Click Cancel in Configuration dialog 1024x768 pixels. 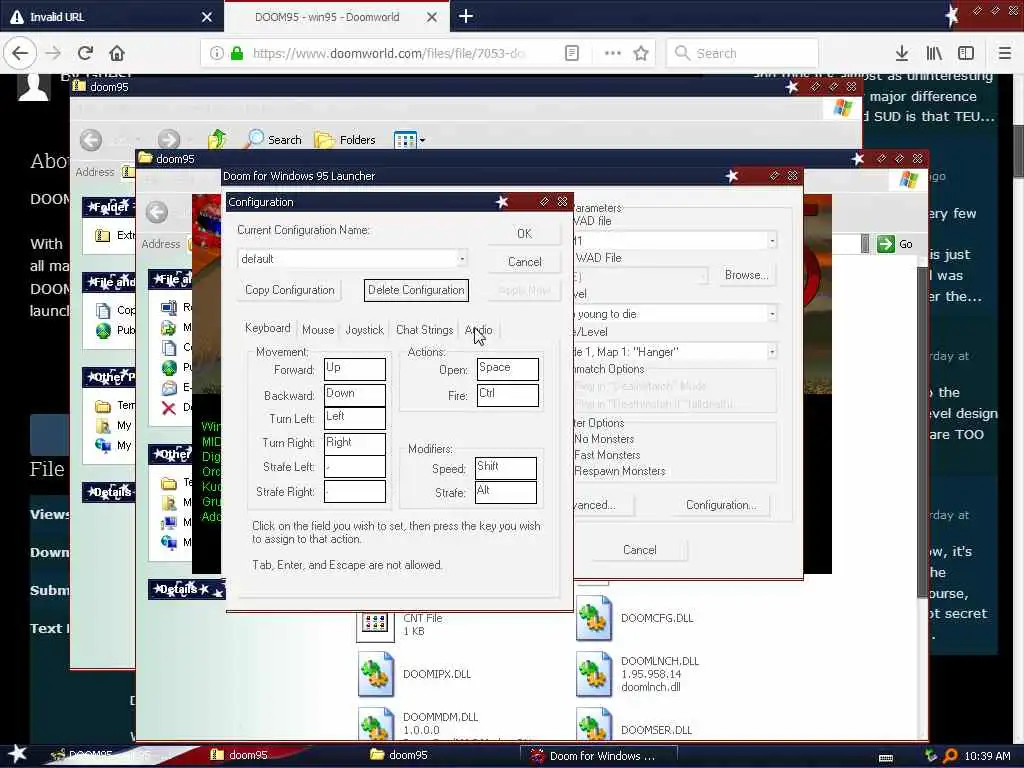524,261
